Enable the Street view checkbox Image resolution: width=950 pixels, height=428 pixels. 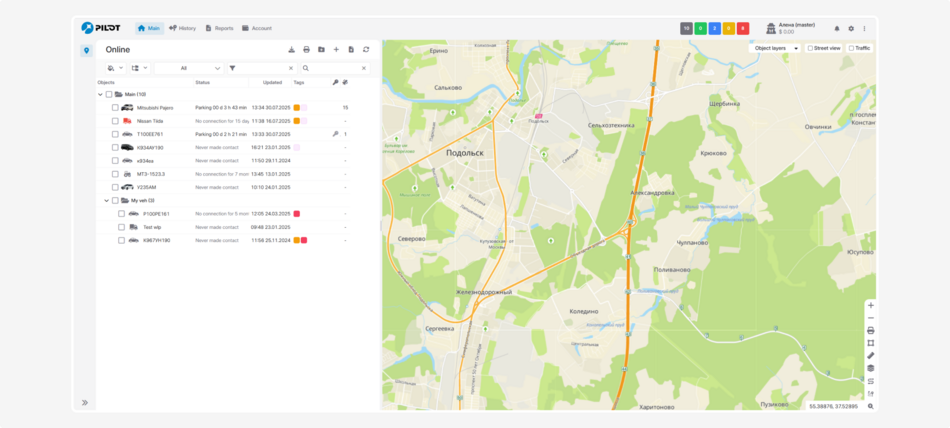point(810,48)
